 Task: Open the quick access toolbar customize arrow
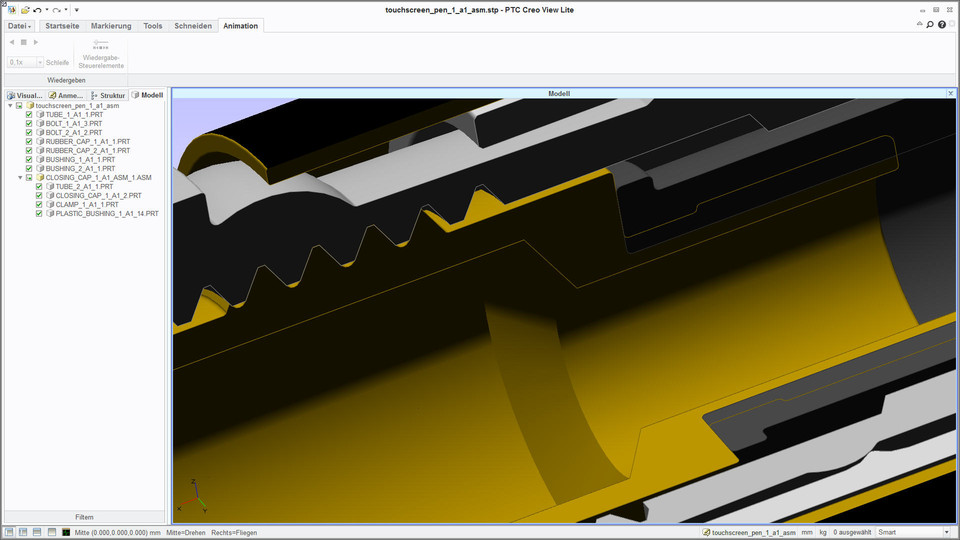point(77,10)
